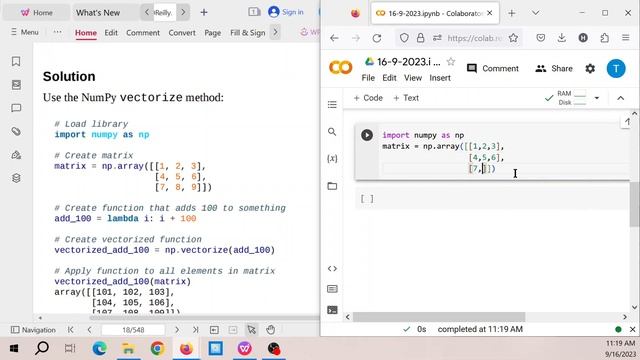Run the Colab code cell
The image size is (640, 360).
pos(367,135)
